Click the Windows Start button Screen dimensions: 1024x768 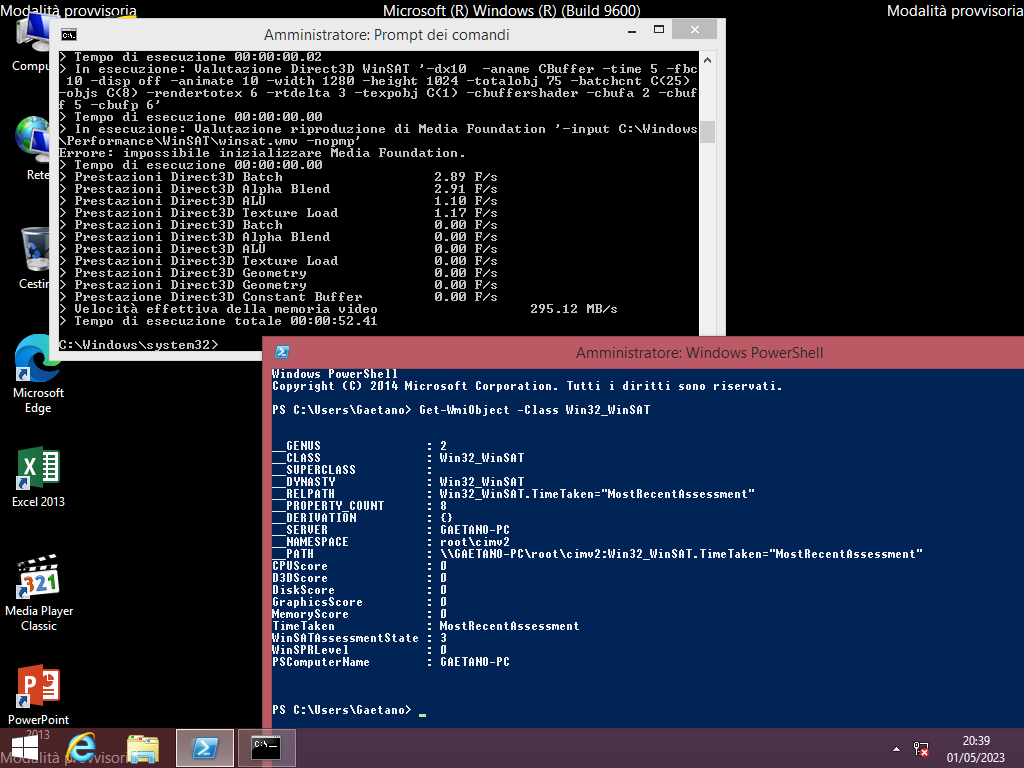pyautogui.click(x=25, y=748)
